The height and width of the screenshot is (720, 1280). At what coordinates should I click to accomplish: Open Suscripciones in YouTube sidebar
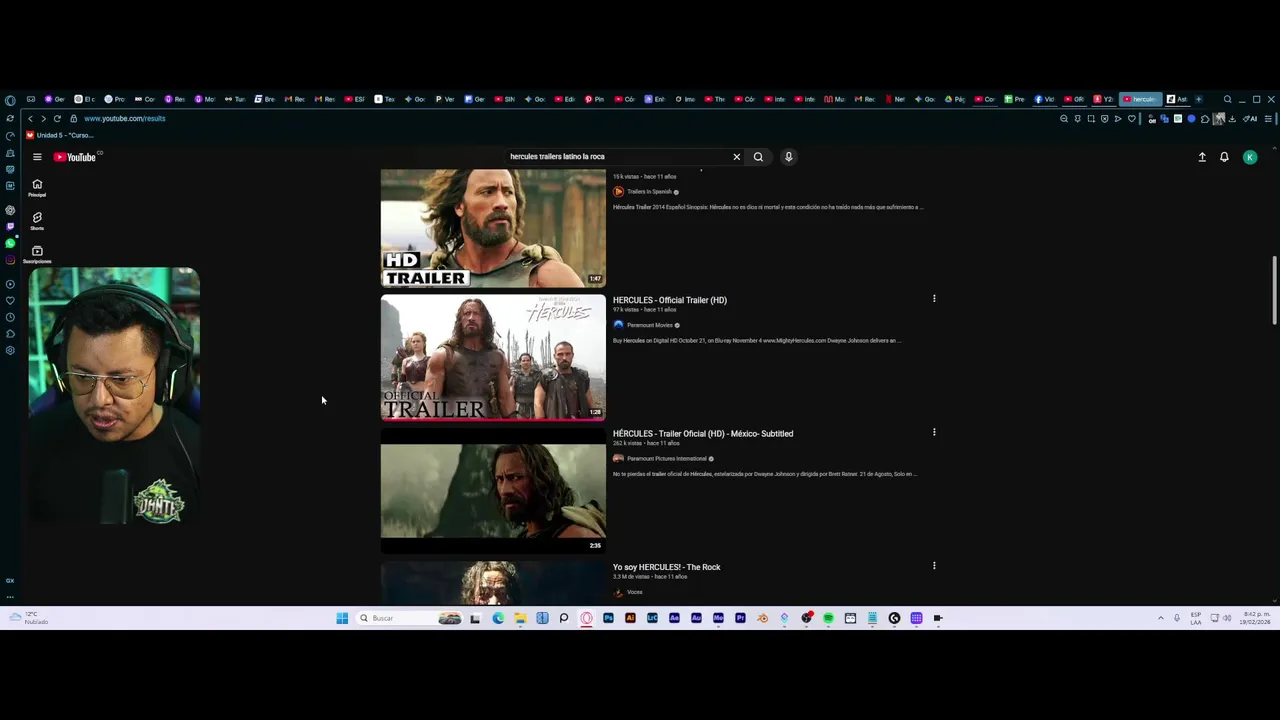[37, 254]
